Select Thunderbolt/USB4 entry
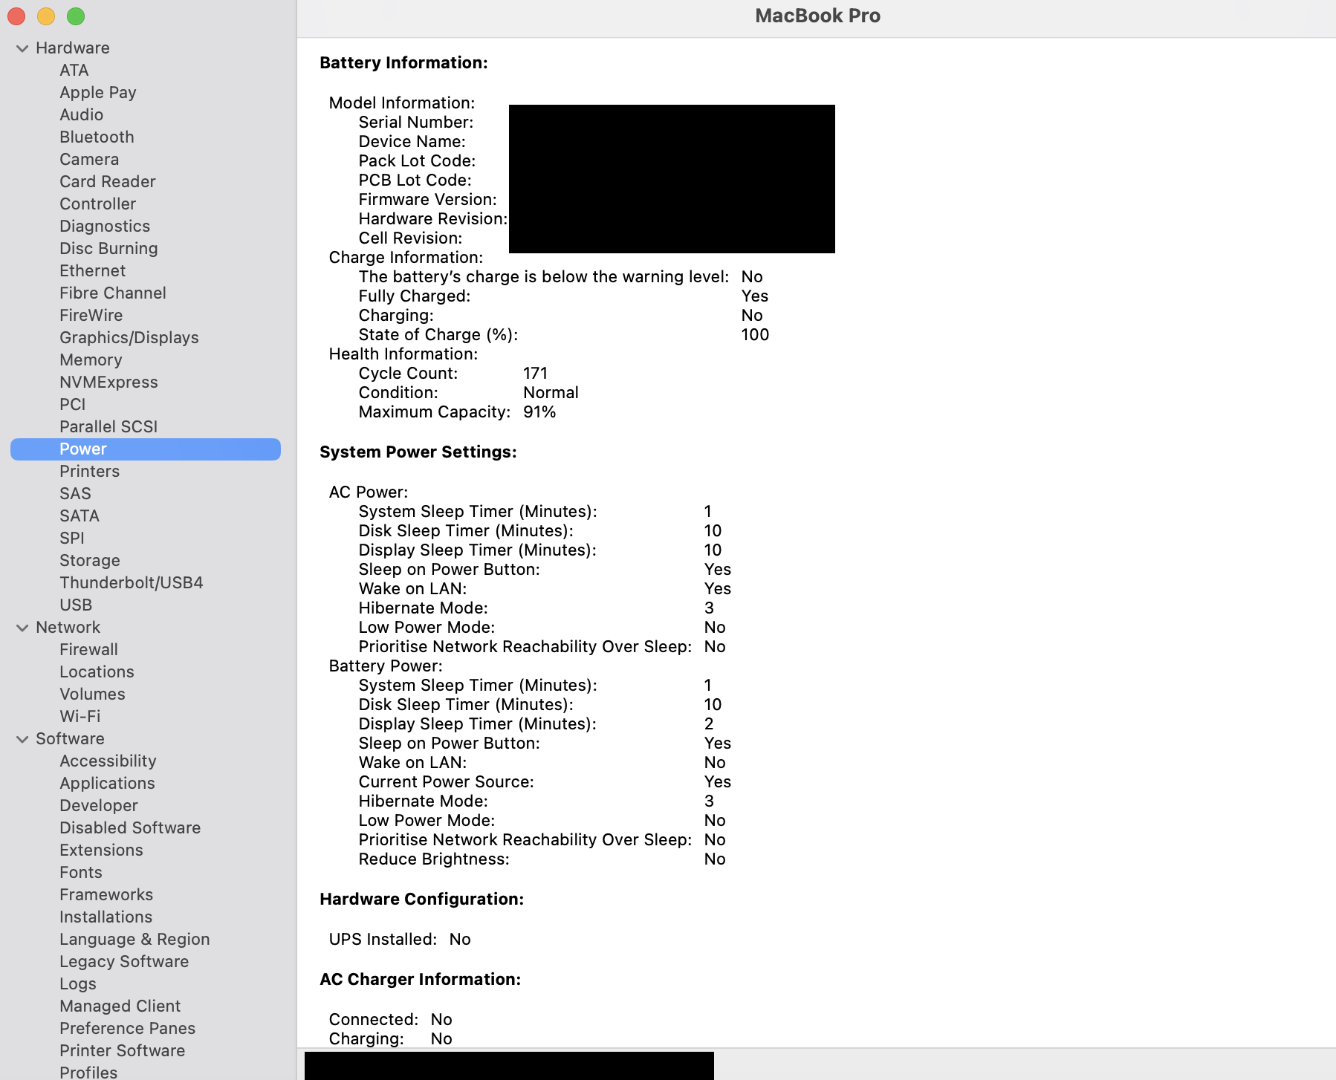Image resolution: width=1336 pixels, height=1080 pixels. (x=131, y=583)
